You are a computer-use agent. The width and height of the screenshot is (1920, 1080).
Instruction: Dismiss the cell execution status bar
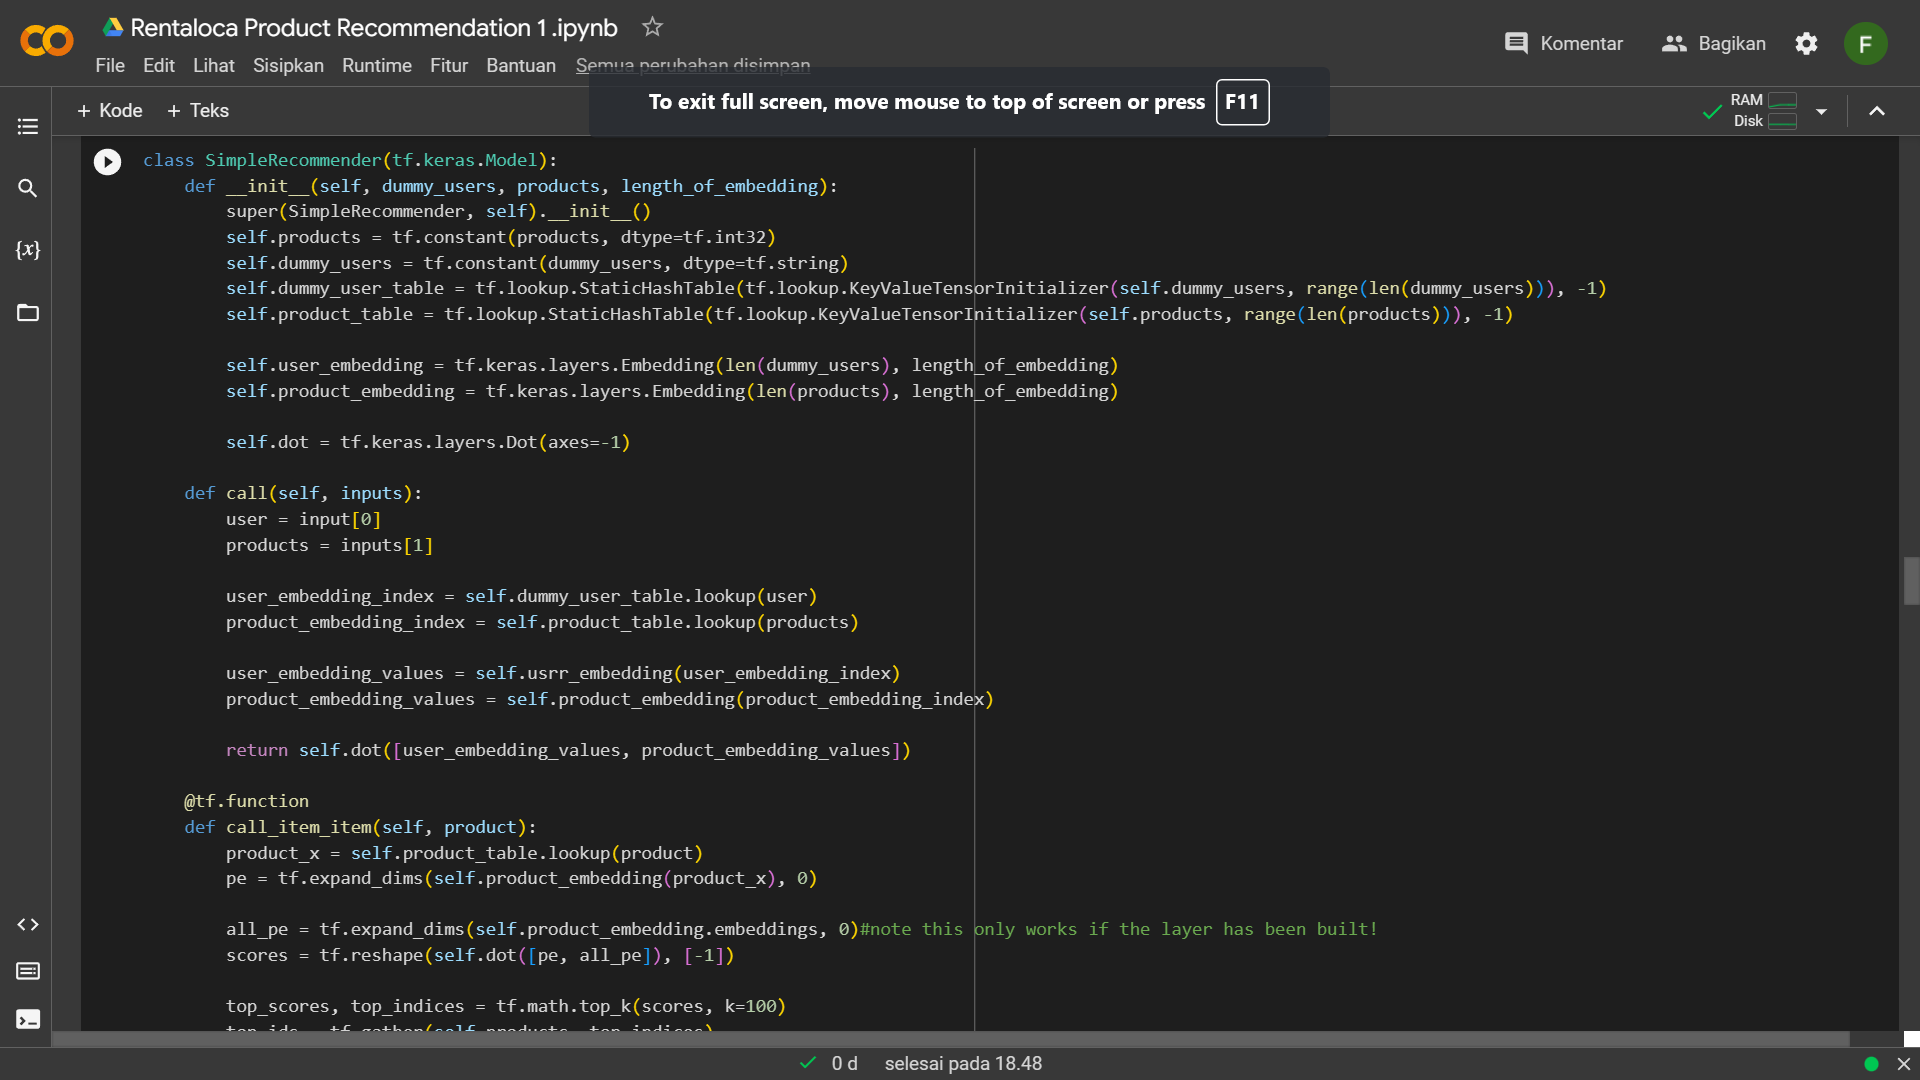(x=1903, y=1063)
